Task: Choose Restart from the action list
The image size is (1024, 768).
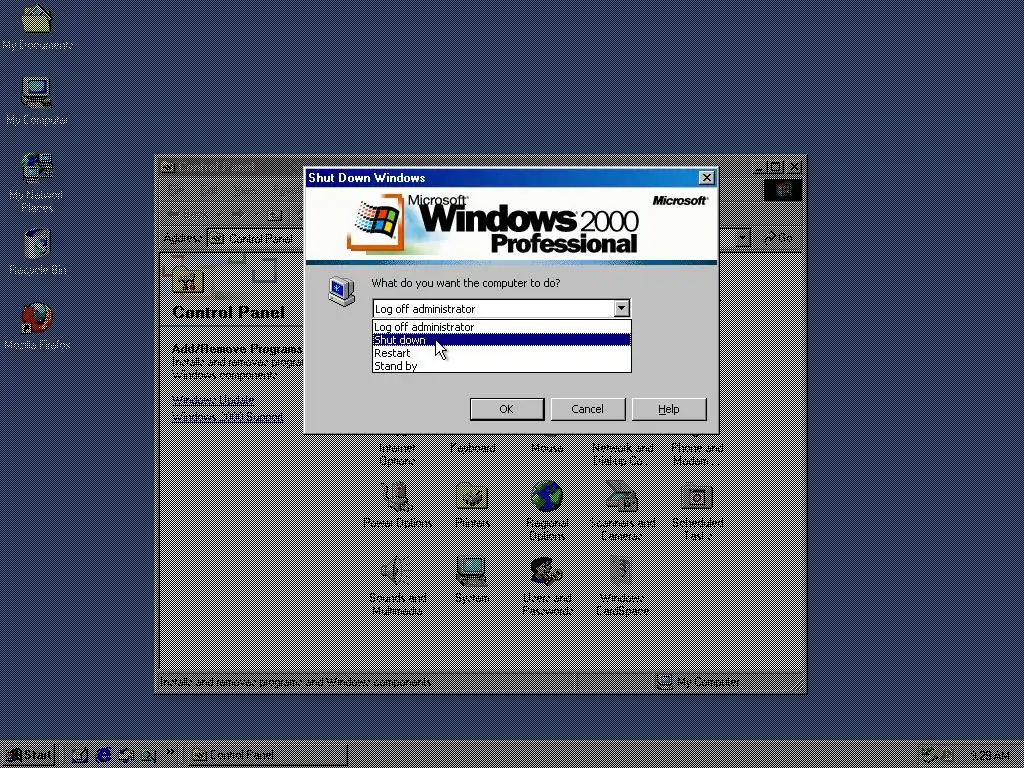Action: (x=501, y=353)
